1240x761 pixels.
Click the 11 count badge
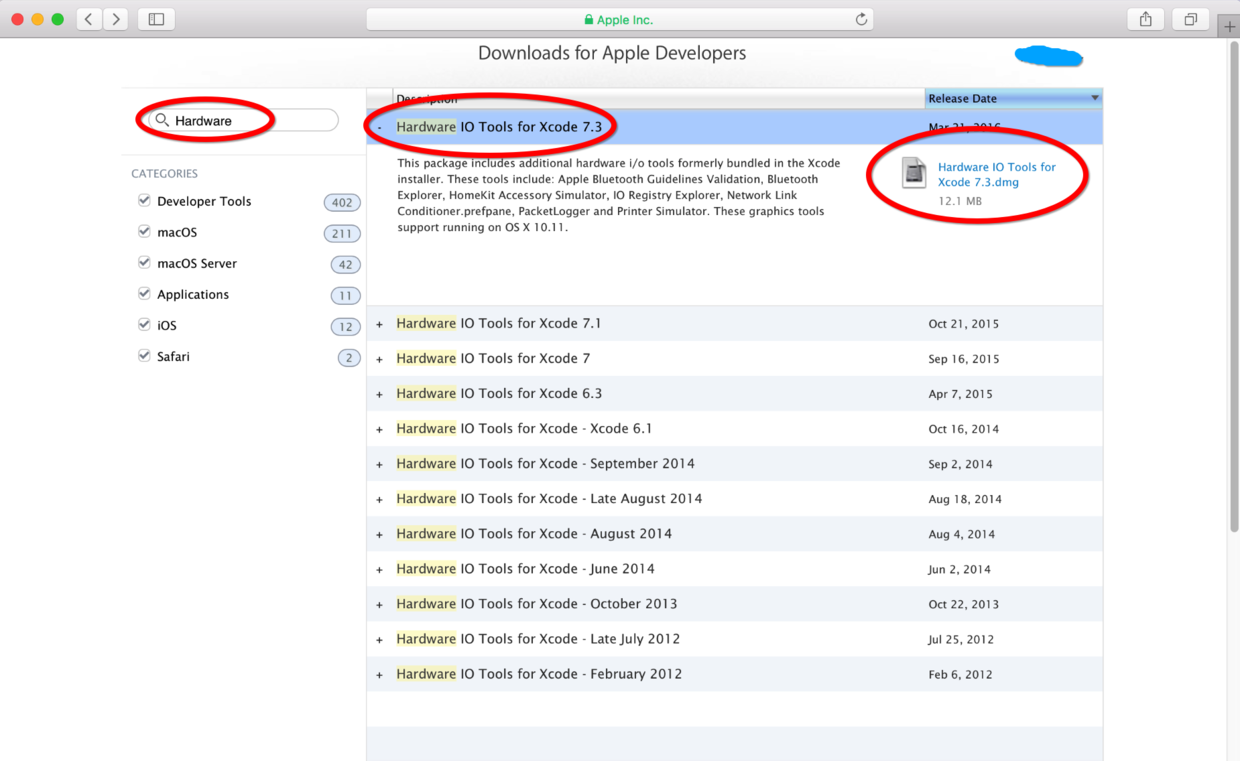346,295
